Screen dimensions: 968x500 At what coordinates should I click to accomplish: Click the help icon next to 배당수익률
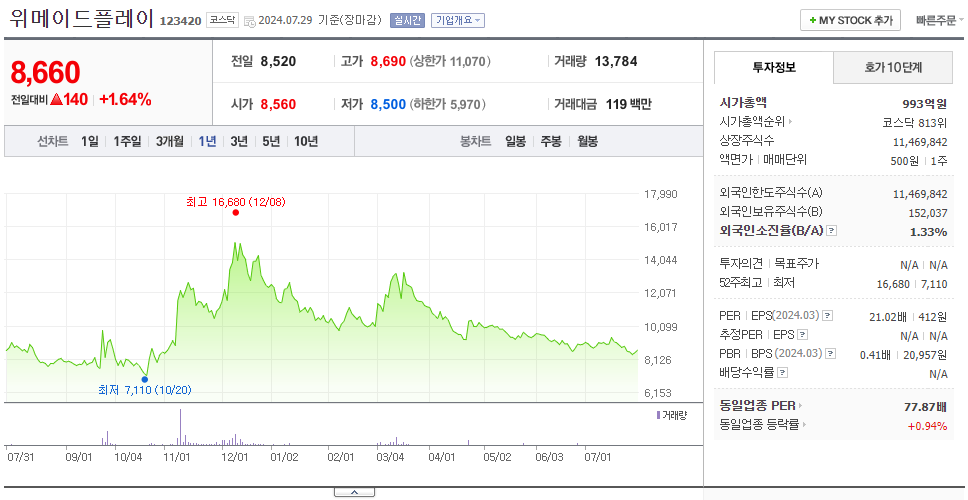[782, 373]
